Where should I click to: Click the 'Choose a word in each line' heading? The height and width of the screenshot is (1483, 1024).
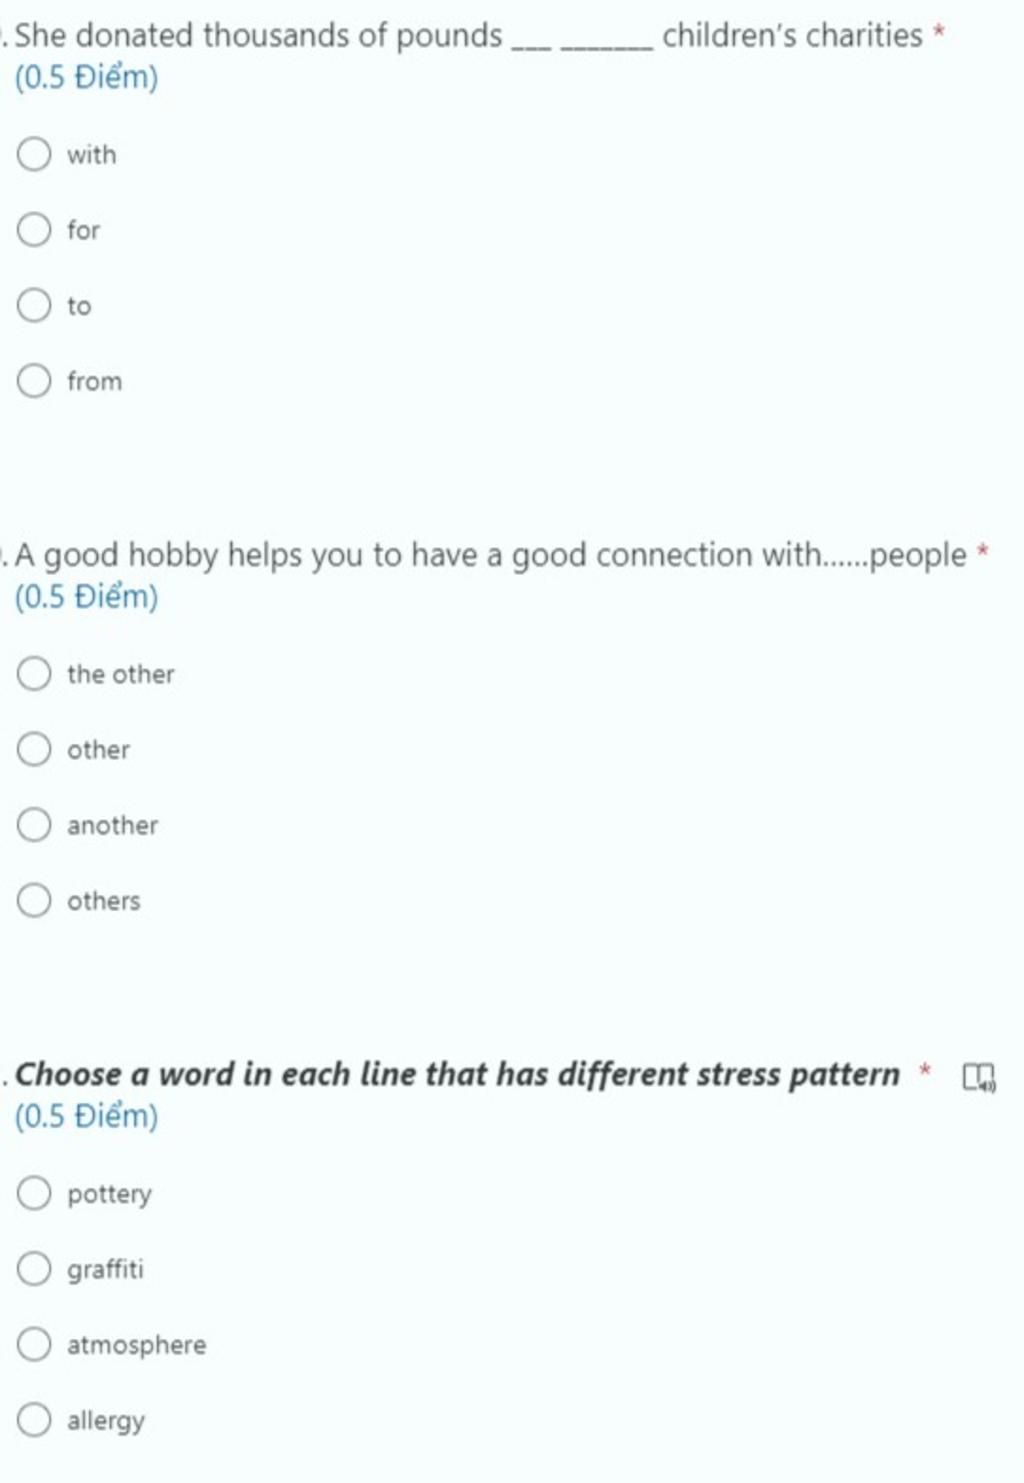457,1074
